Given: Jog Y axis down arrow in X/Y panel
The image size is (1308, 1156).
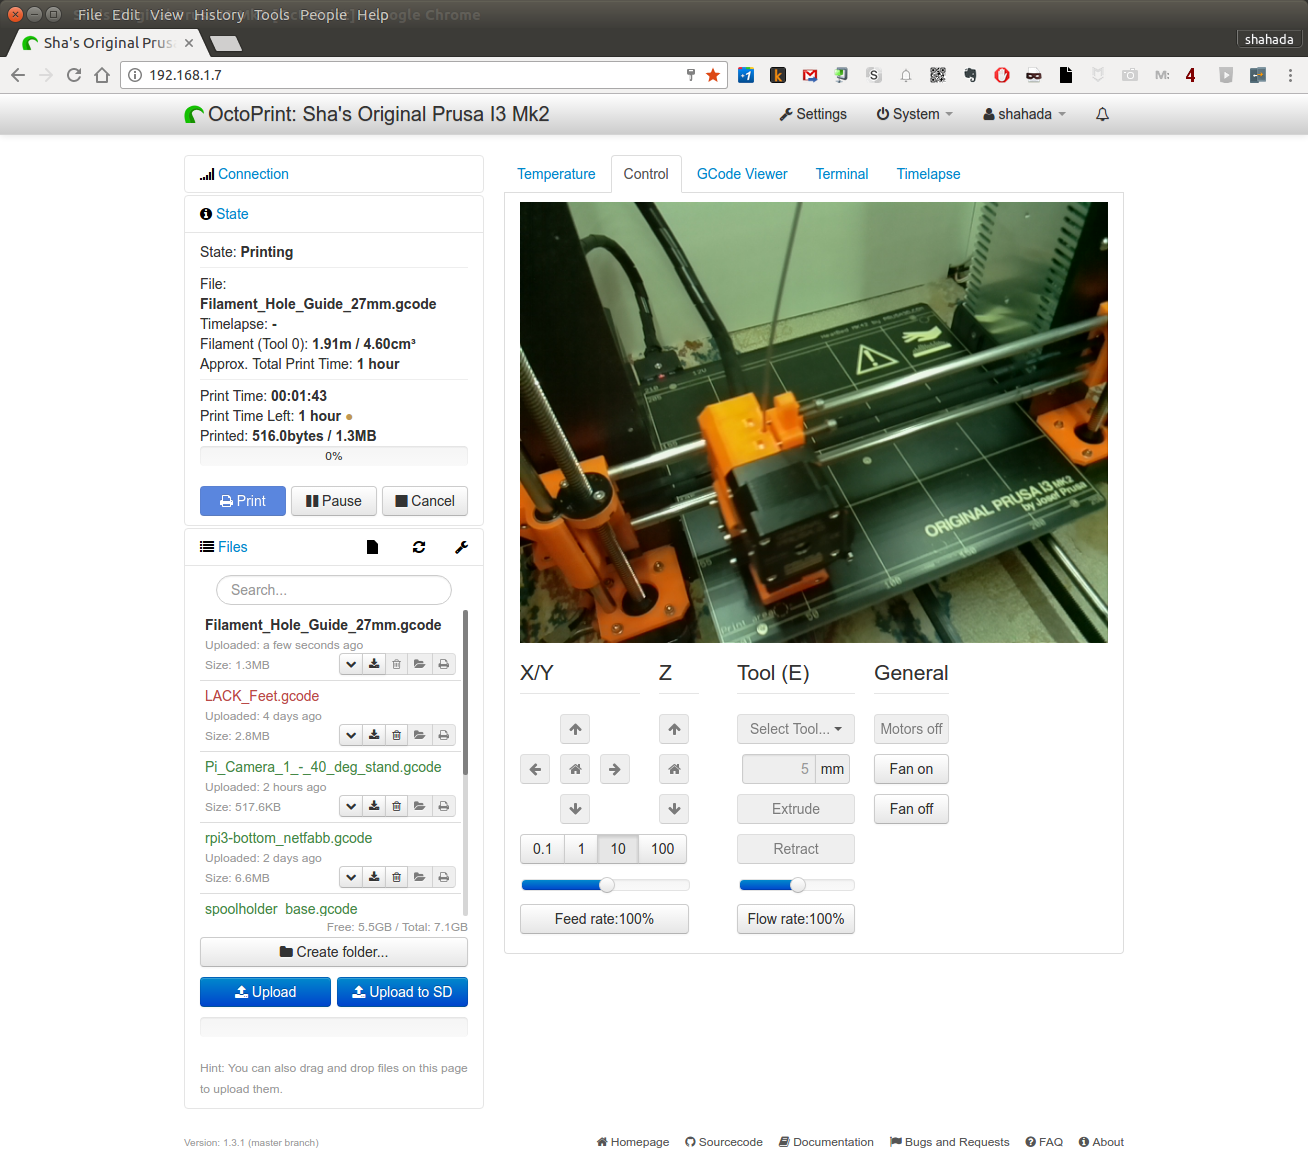Looking at the screenshot, I should pyautogui.click(x=575, y=809).
